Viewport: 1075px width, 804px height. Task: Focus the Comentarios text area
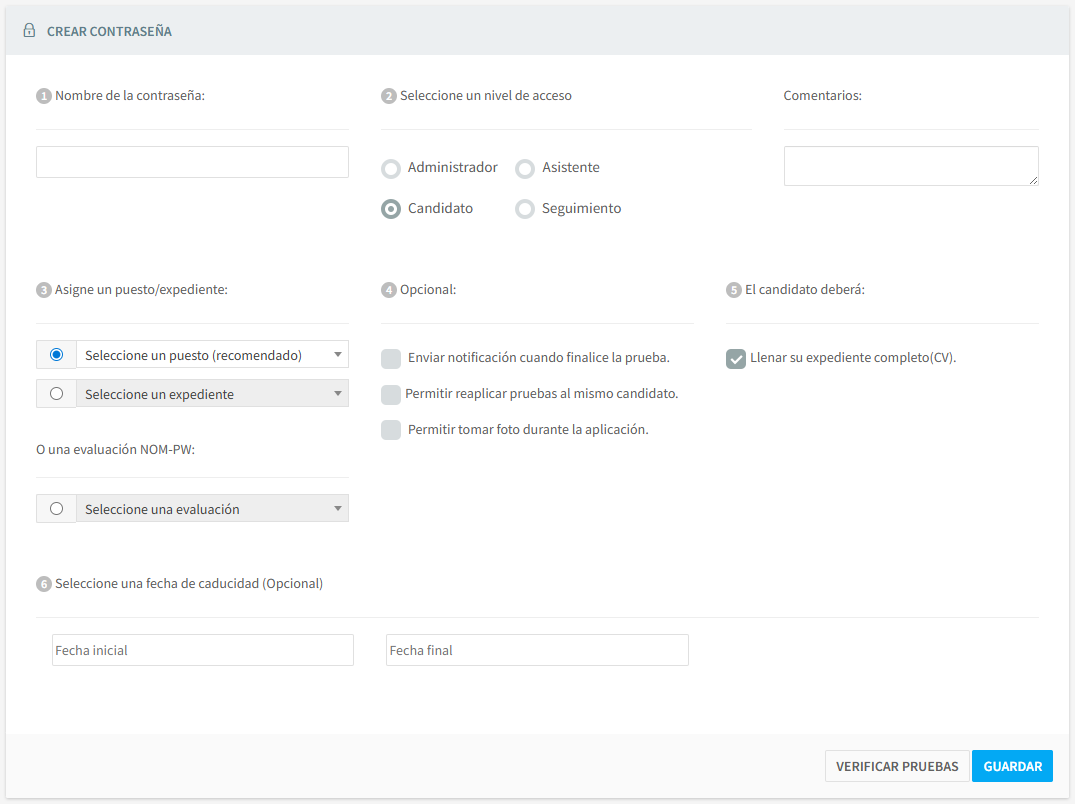[x=910, y=166]
